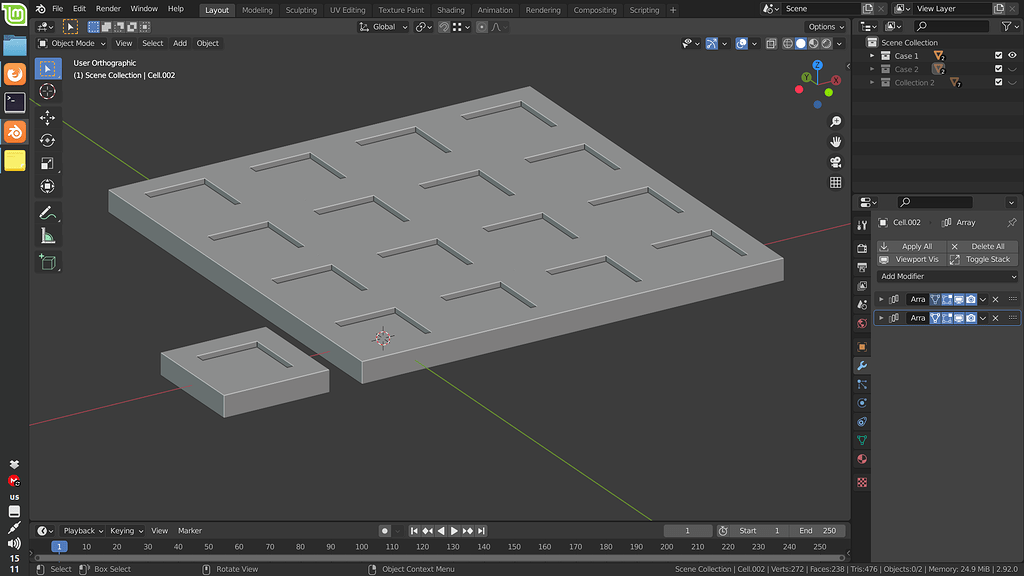
Task: Switch to camera view icon
Action: click(835, 162)
